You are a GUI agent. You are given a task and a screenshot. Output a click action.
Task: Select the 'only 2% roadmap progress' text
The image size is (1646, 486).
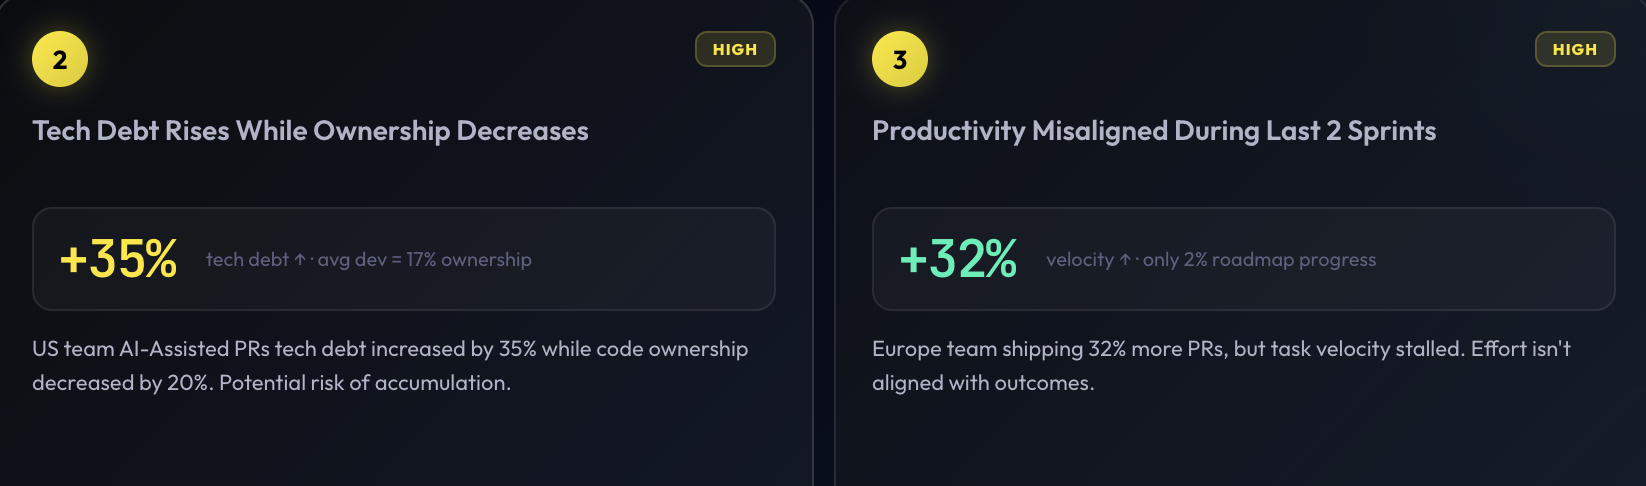pyautogui.click(x=1260, y=260)
